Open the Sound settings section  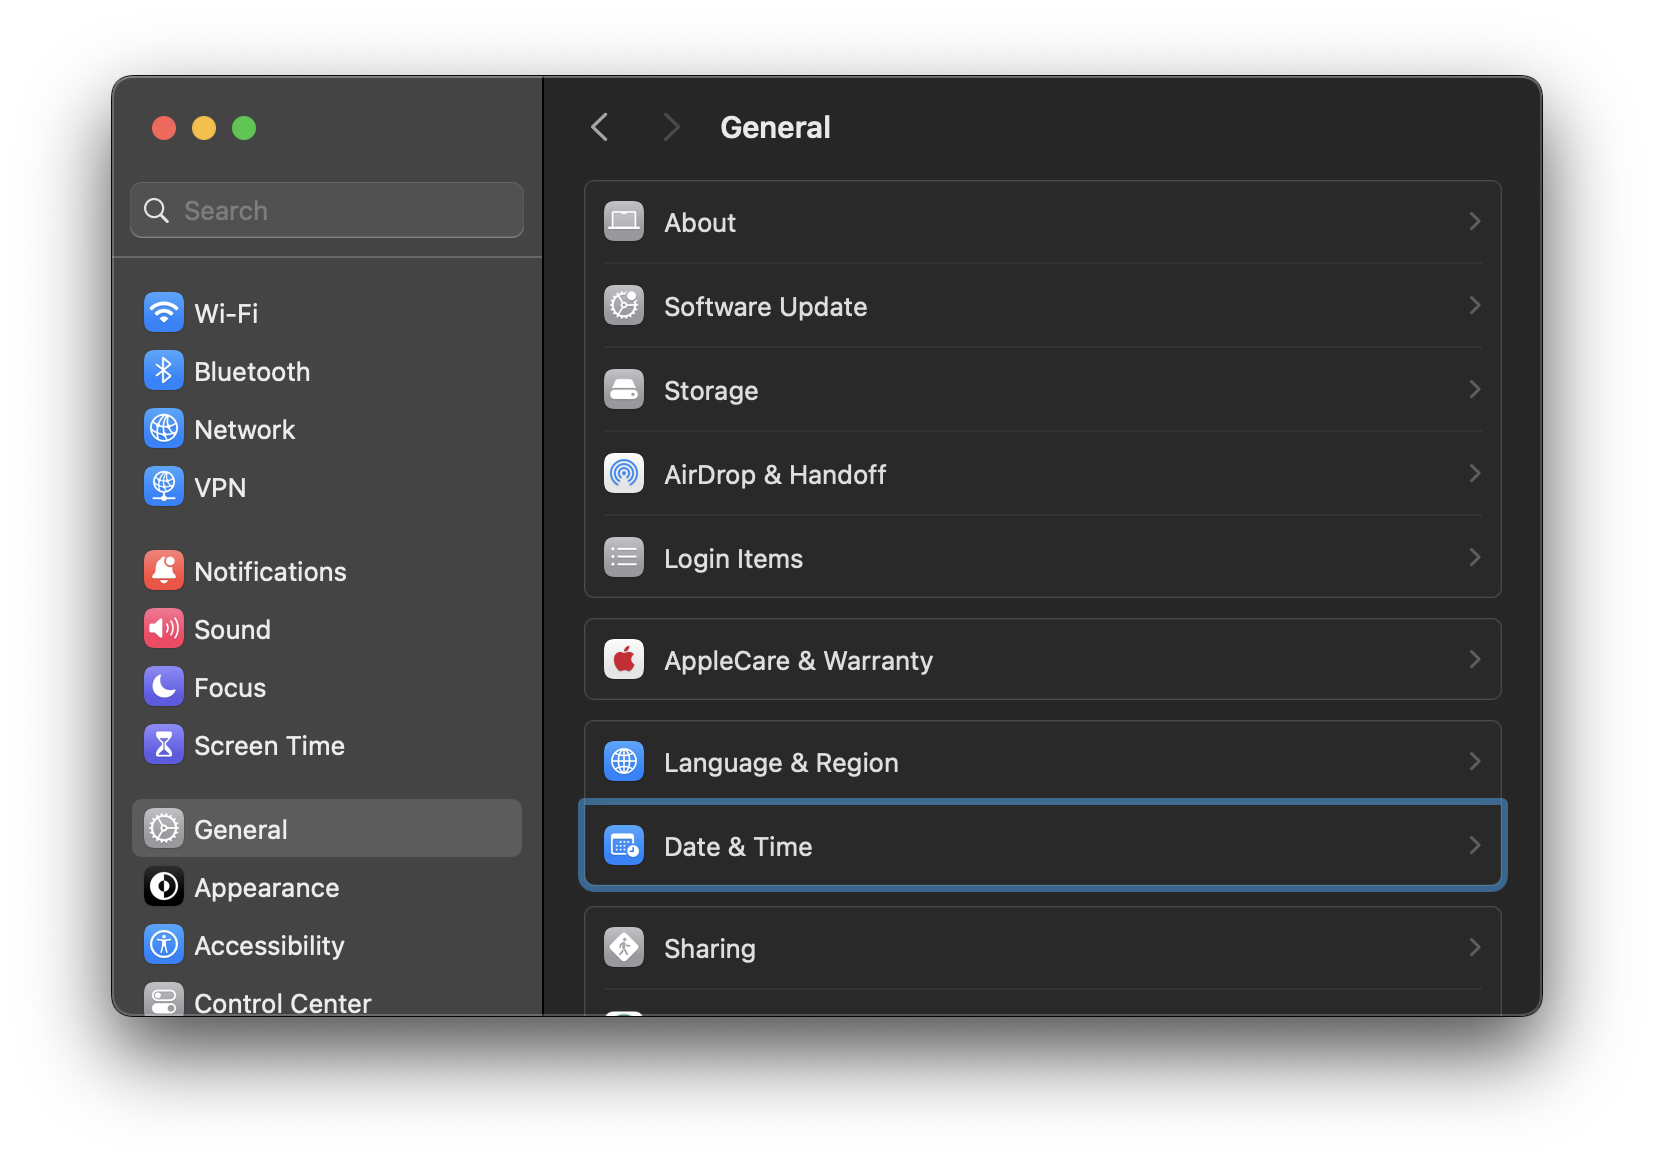[x=232, y=630]
